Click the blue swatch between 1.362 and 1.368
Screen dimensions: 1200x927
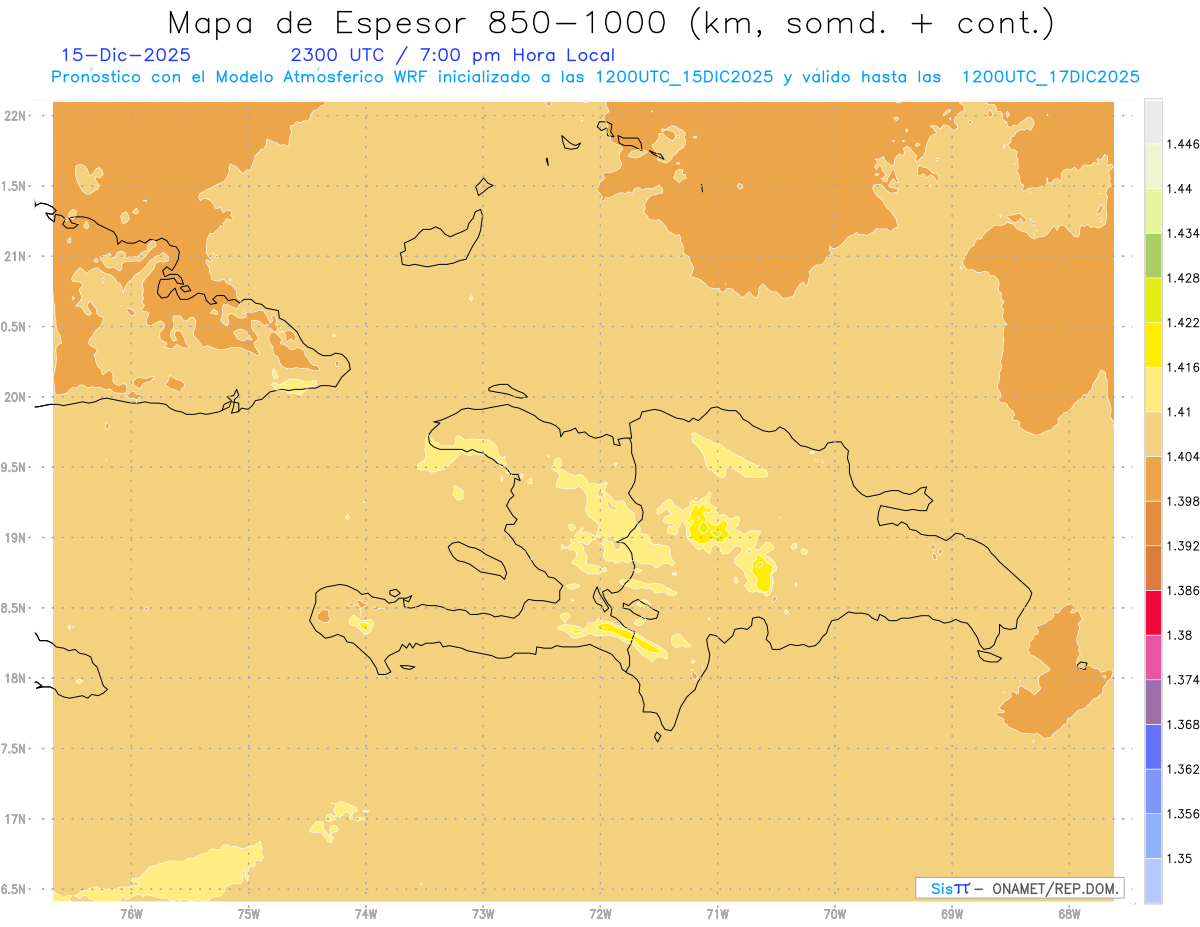(x=1153, y=746)
